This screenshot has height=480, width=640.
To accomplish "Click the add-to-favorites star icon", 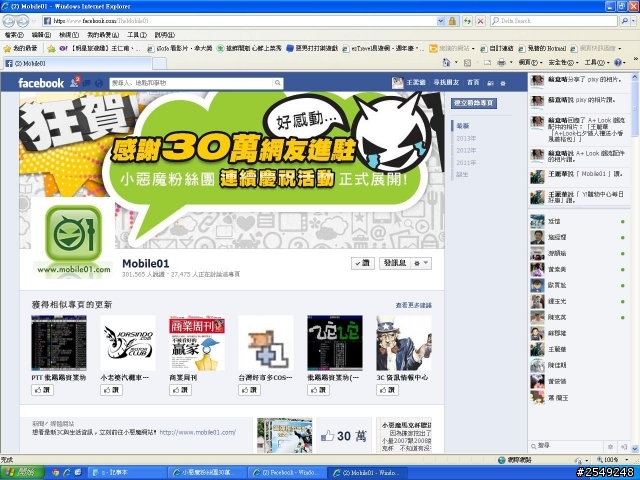I will [x=51, y=49].
